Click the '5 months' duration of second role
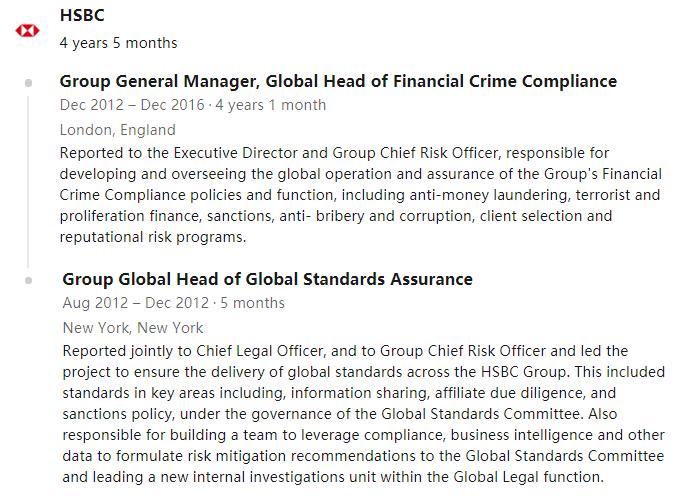 pos(253,303)
